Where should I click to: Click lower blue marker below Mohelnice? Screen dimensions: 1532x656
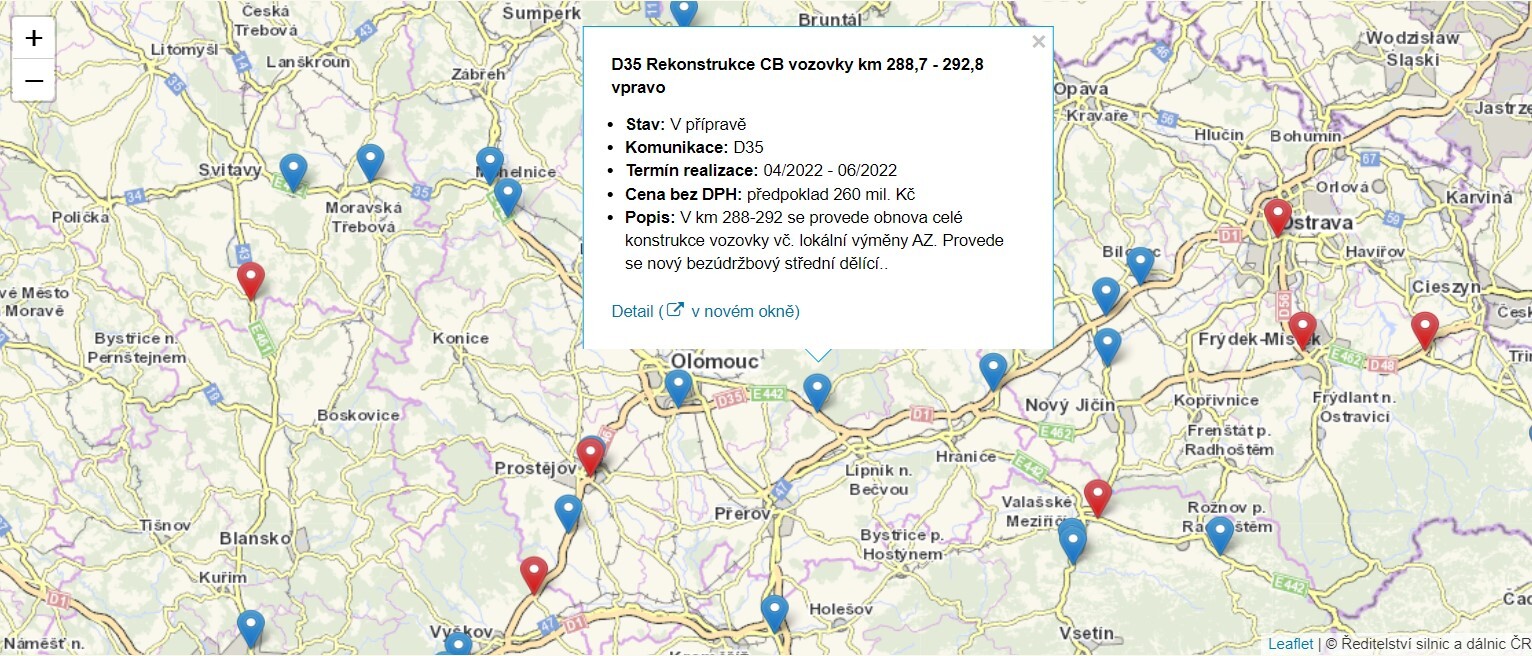(x=508, y=197)
